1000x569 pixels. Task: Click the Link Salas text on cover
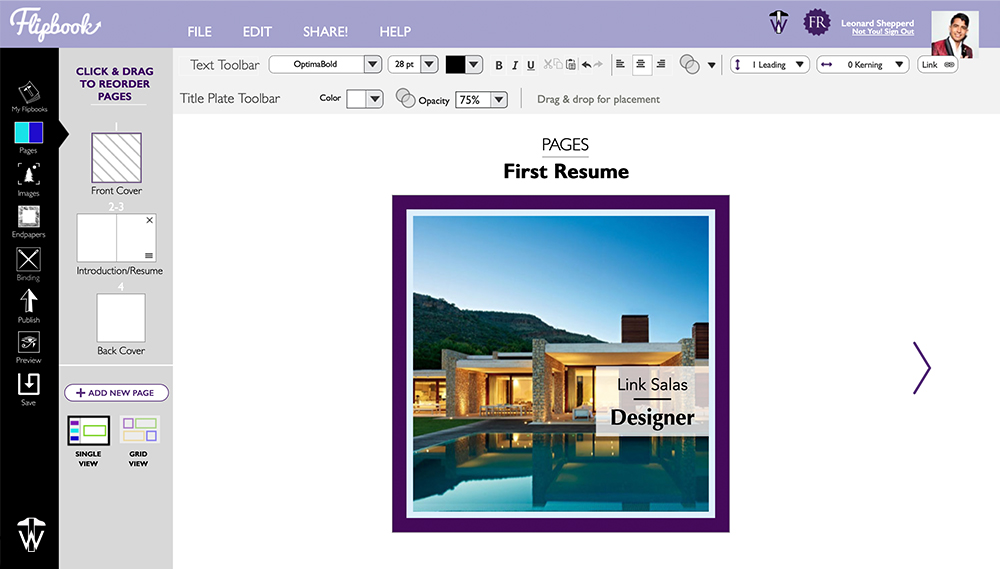coord(652,384)
